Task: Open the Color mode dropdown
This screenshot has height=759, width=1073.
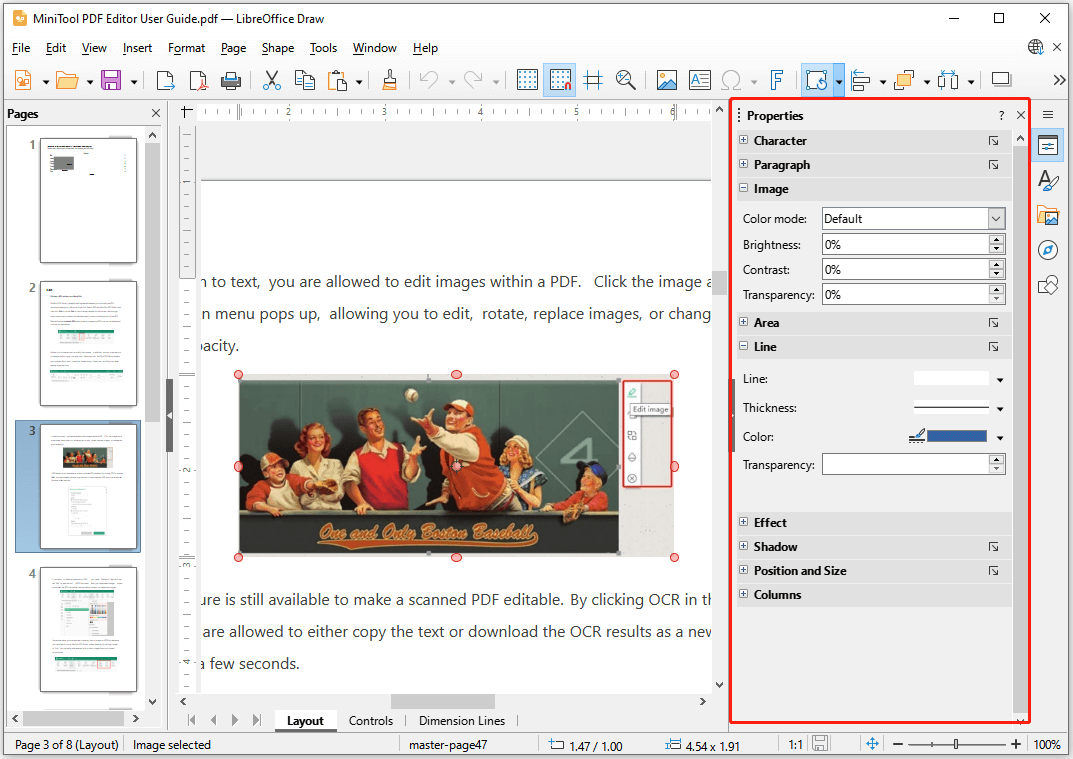Action: [x=914, y=219]
